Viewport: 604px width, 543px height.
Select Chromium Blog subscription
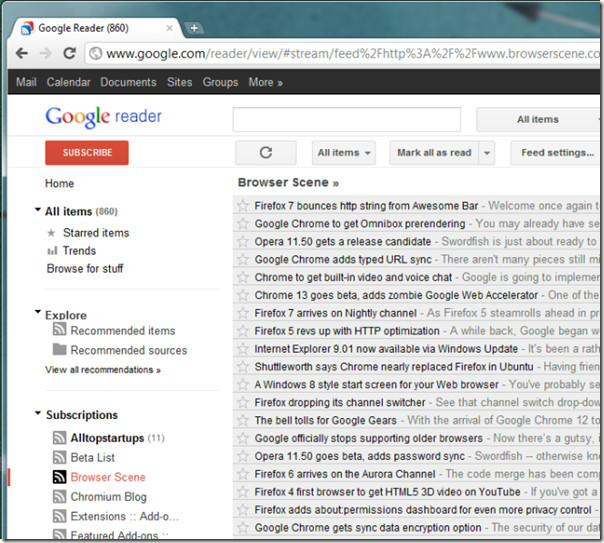109,497
